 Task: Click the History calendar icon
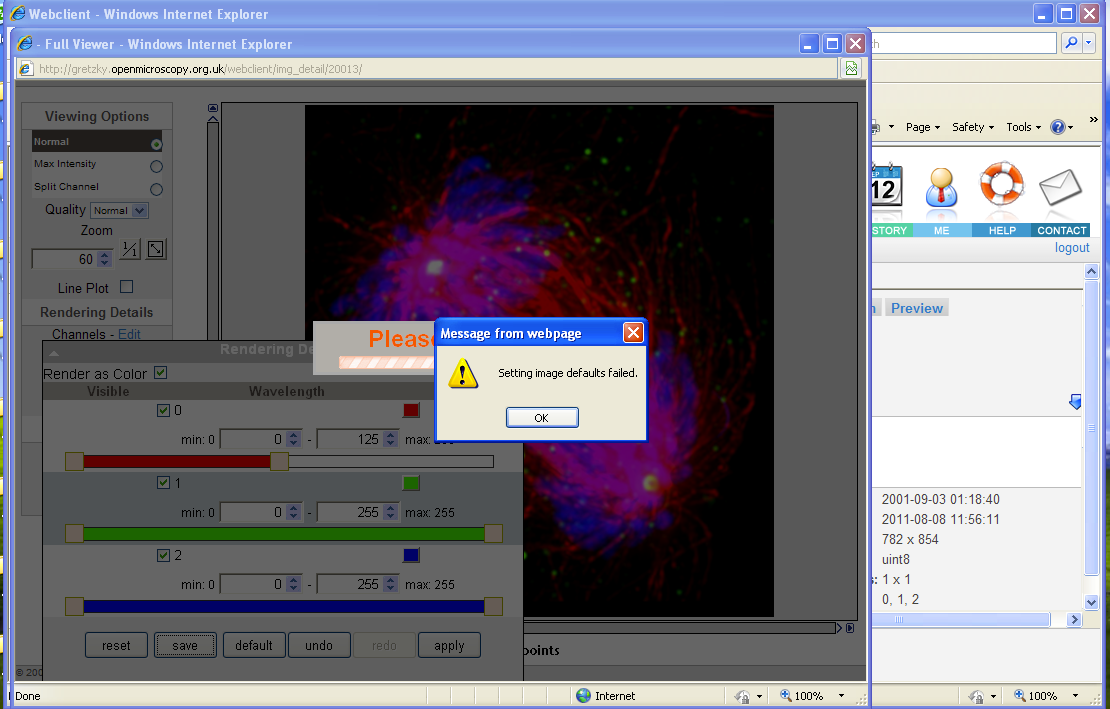pos(887,186)
